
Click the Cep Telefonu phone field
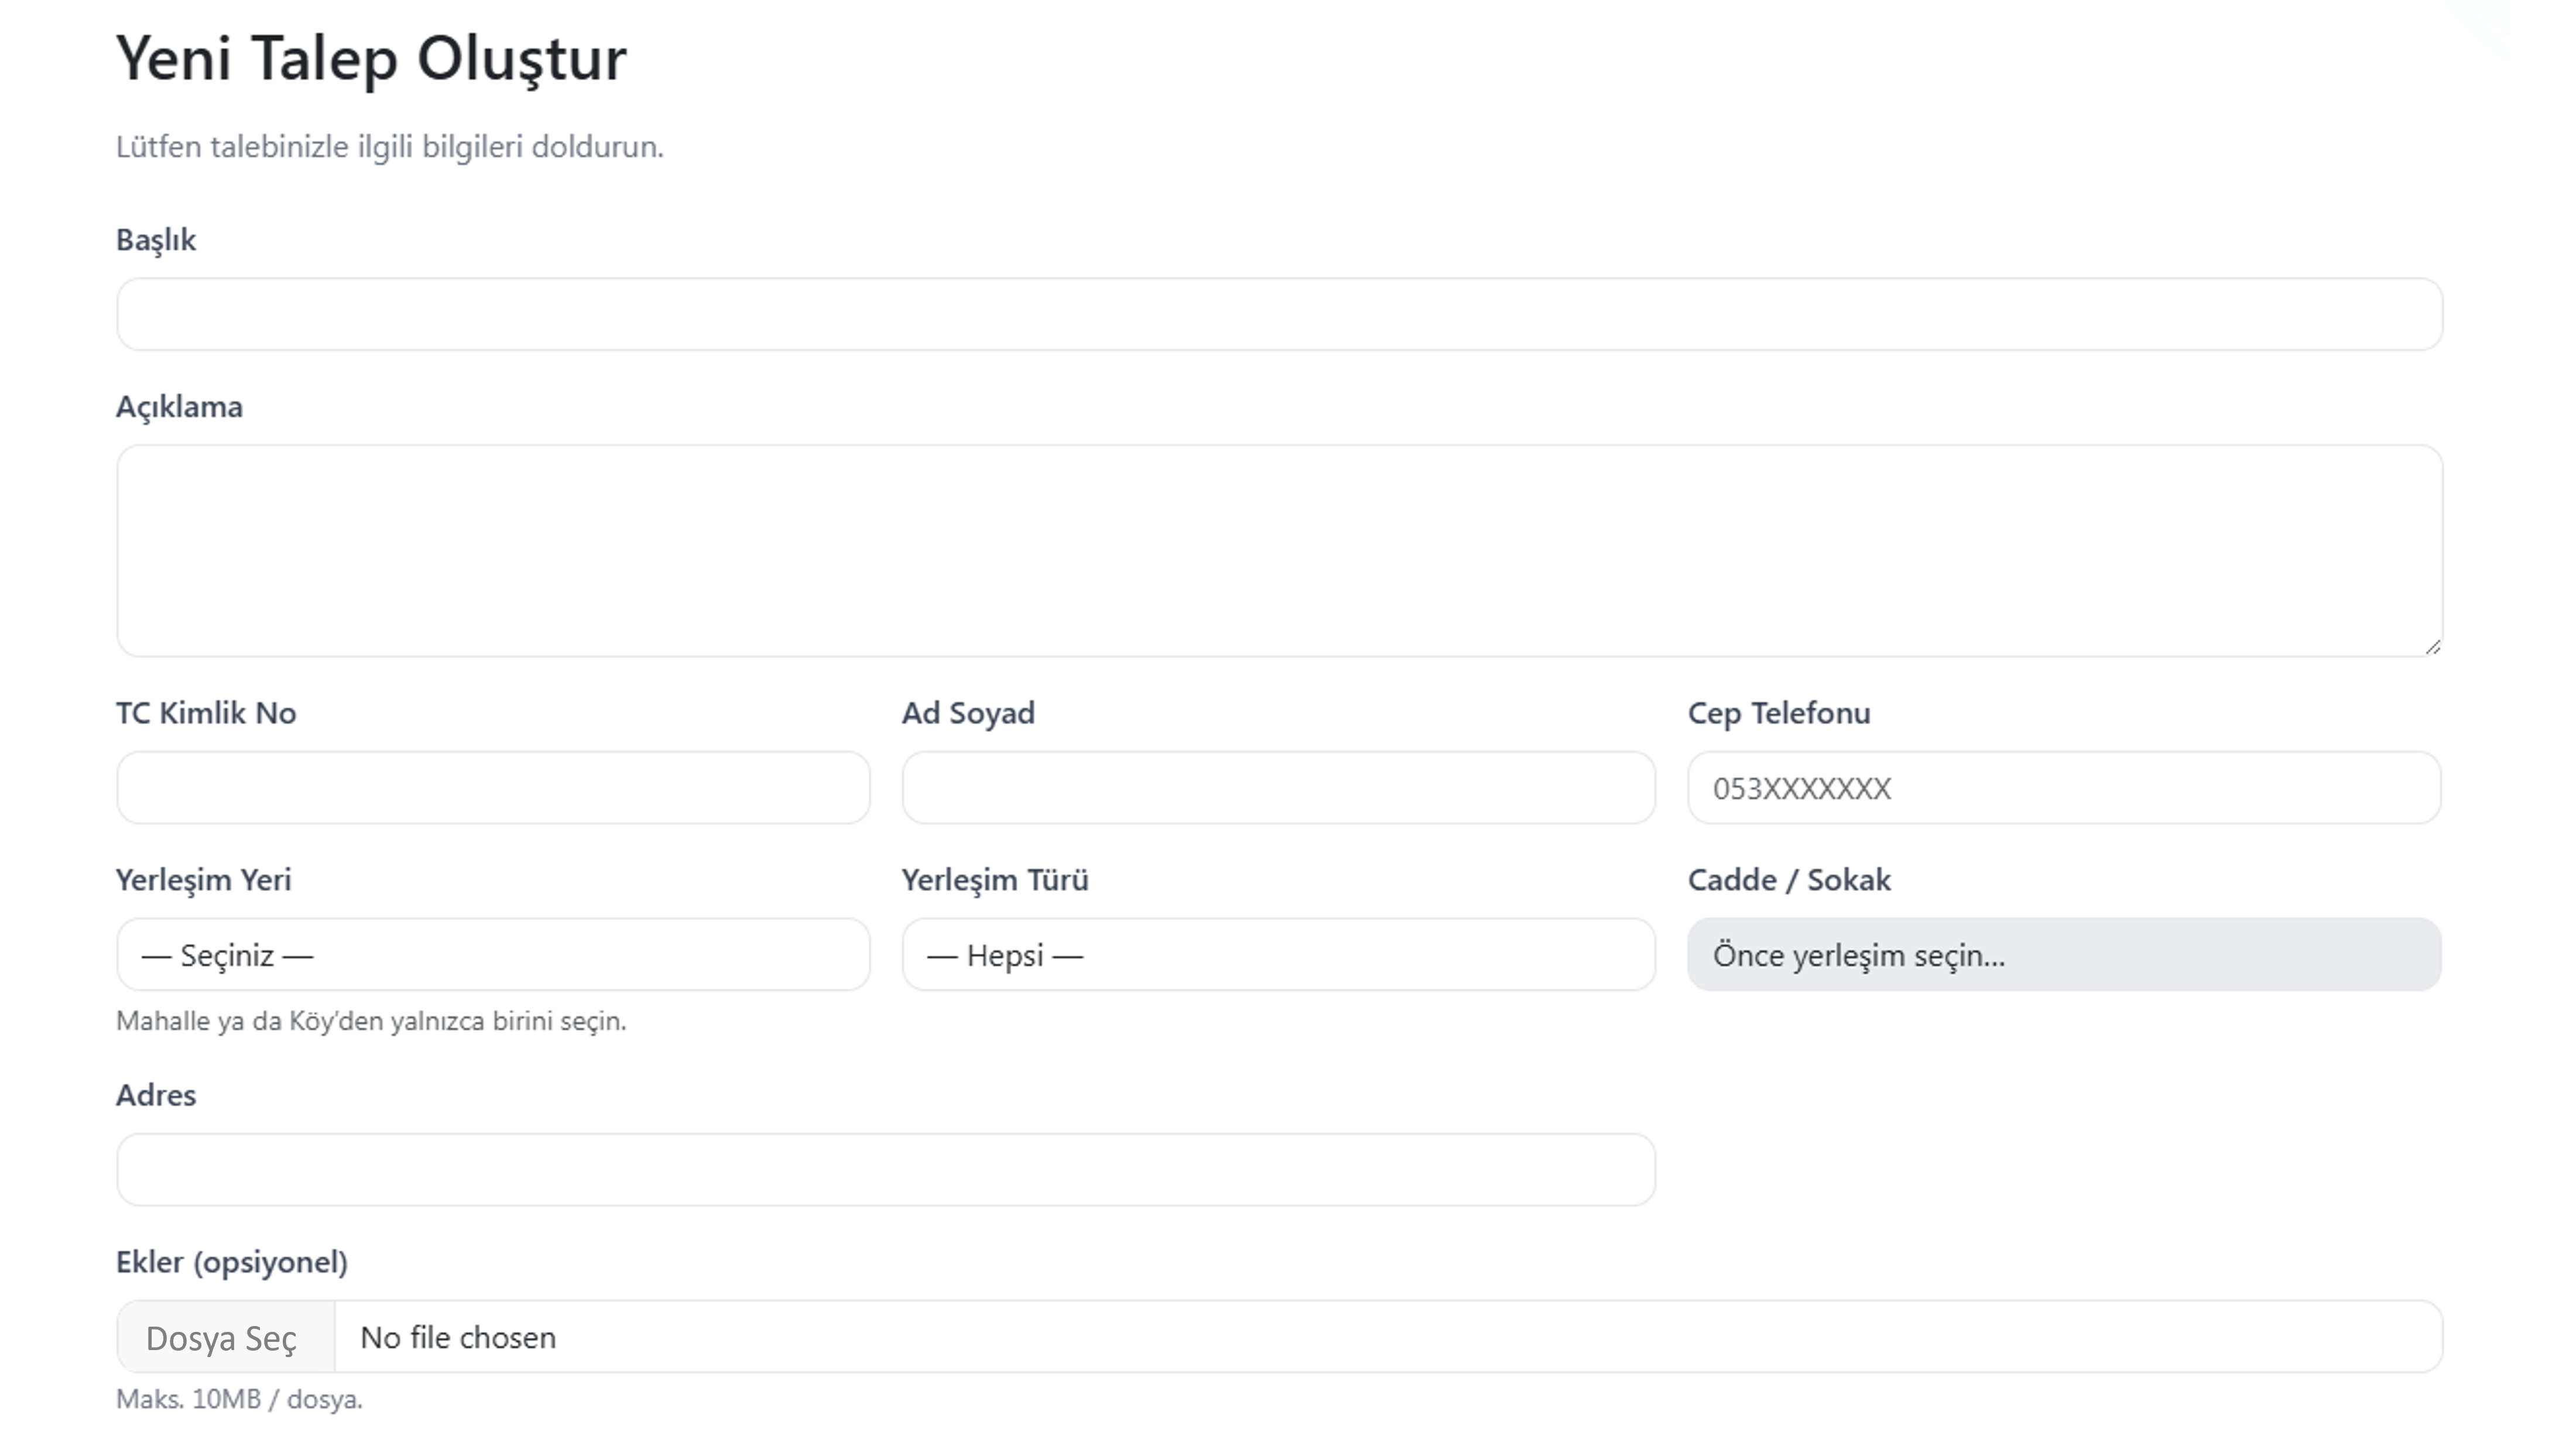pyautogui.click(x=2063, y=788)
